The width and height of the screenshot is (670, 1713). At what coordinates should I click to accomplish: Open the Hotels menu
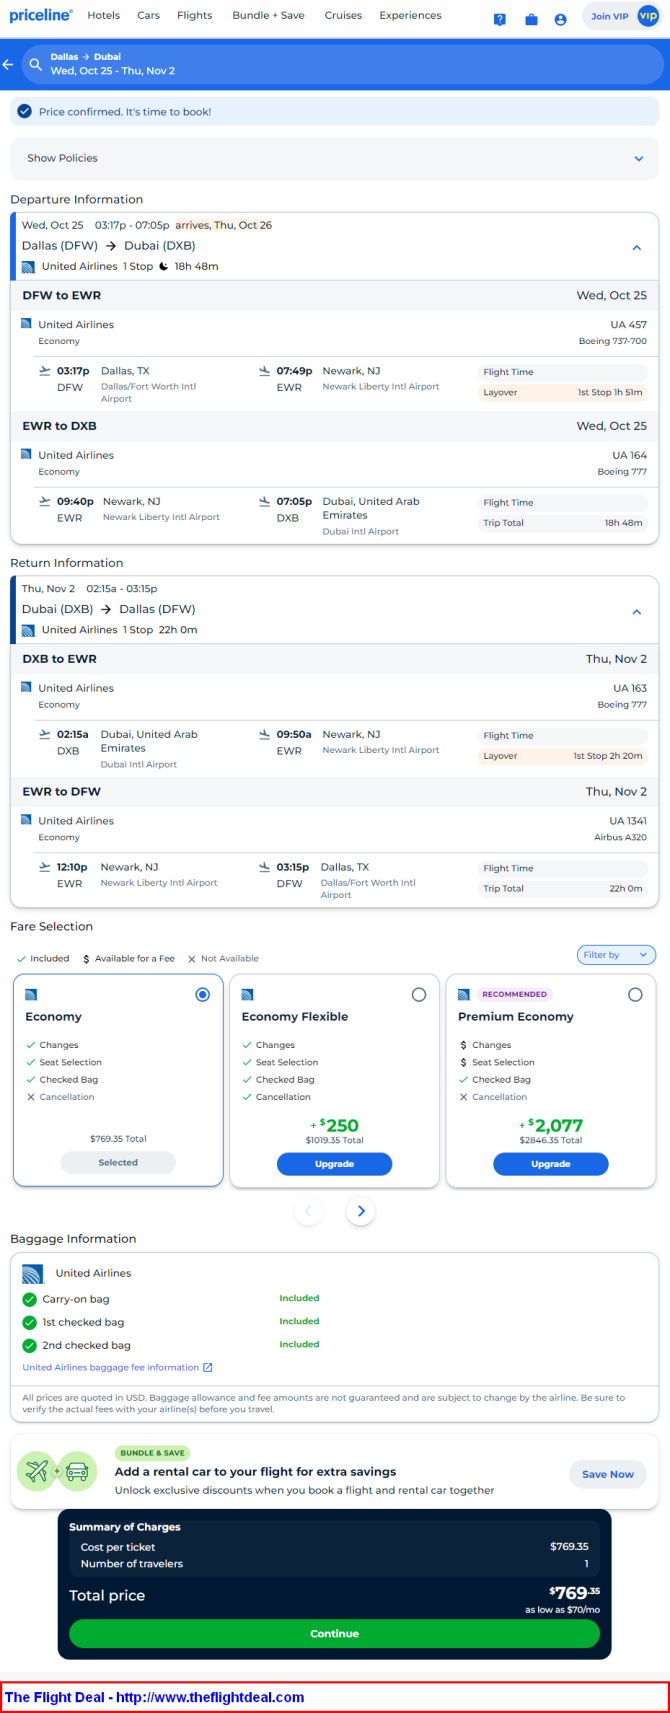coord(104,15)
